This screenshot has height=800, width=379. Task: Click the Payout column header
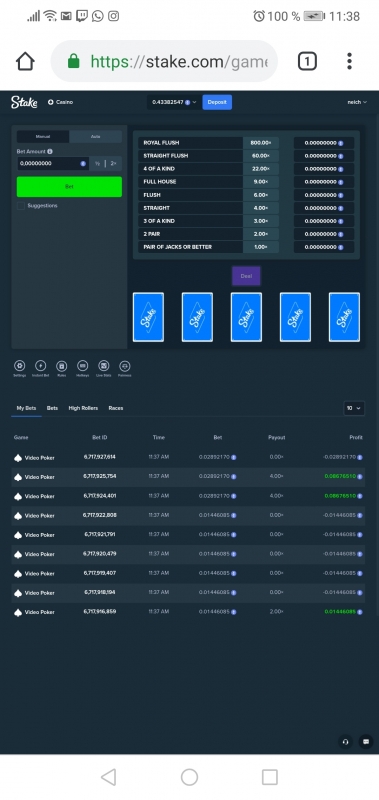276,438
